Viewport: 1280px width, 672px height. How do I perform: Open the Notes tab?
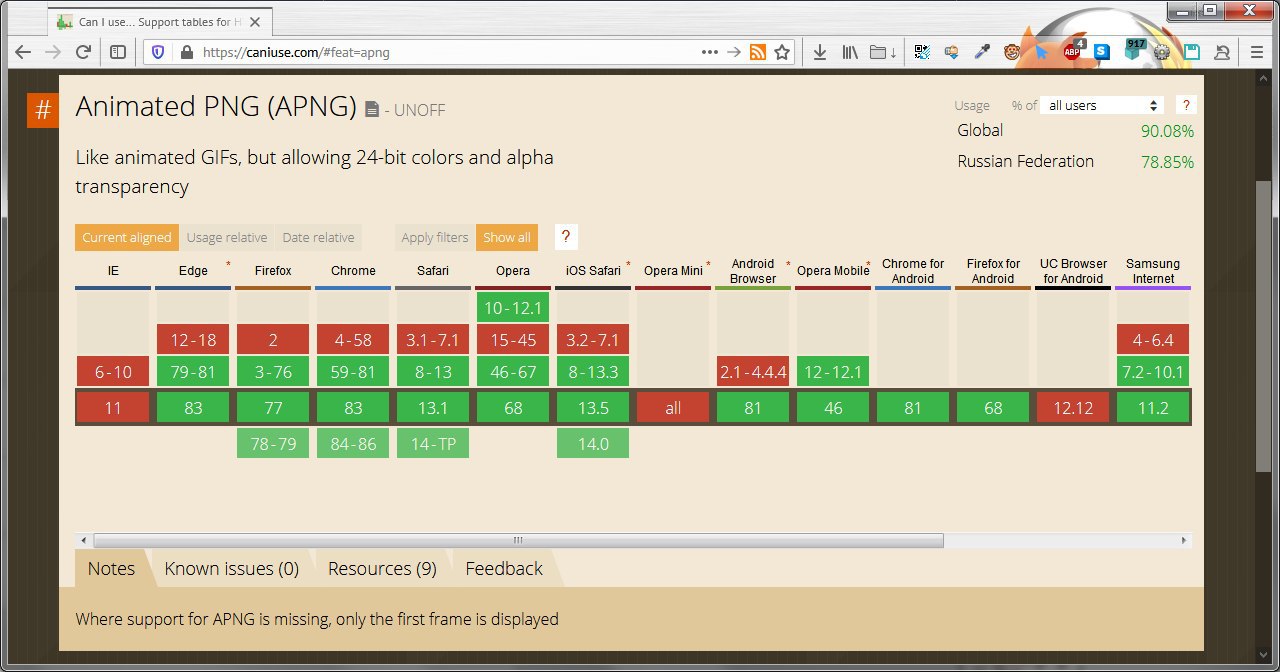[111, 568]
